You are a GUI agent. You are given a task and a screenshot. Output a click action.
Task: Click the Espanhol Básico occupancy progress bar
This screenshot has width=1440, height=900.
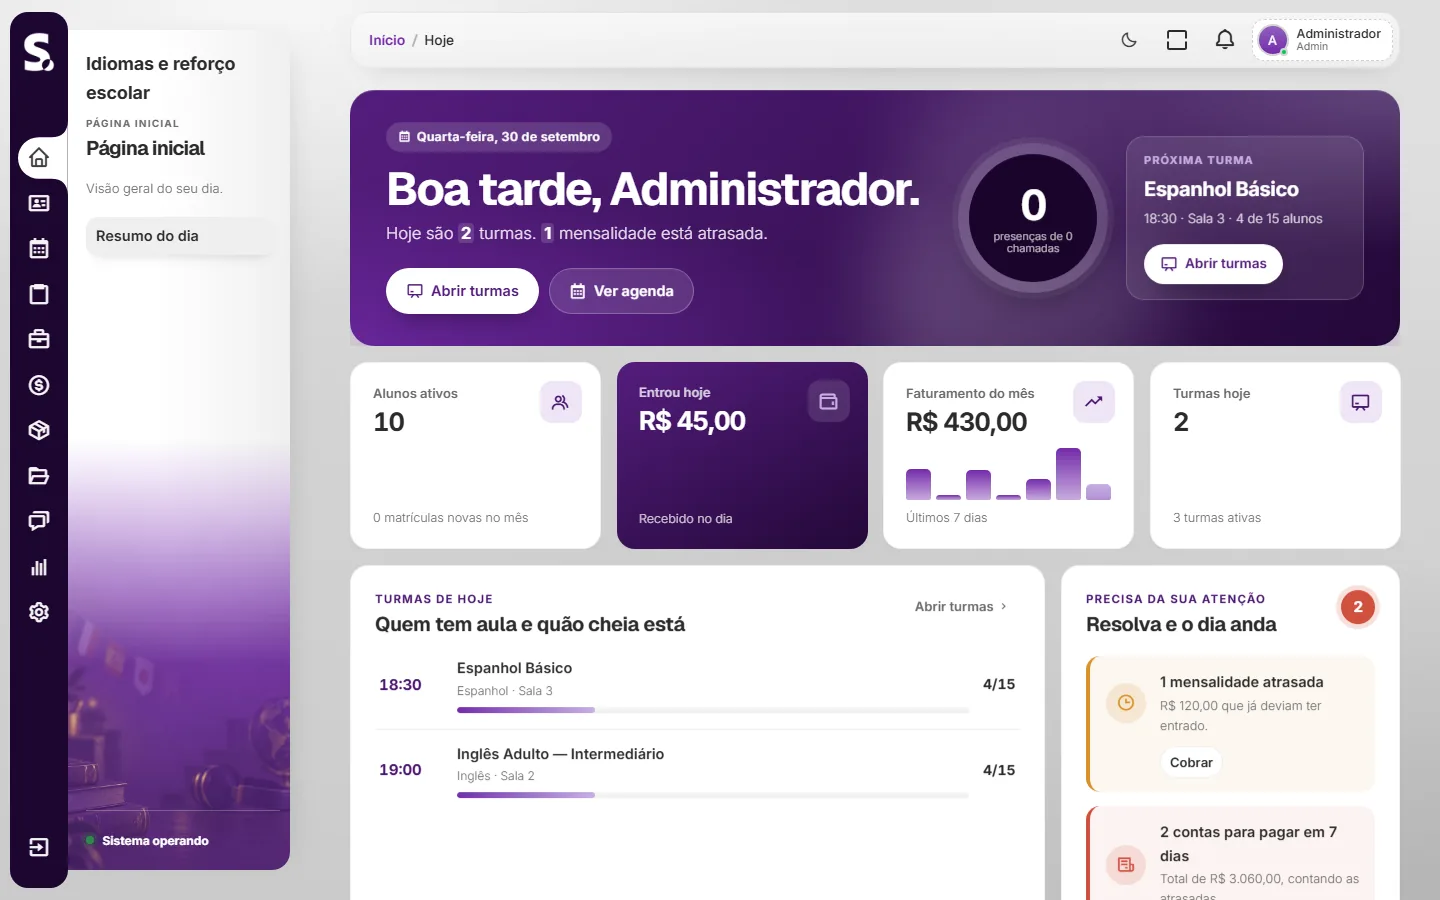click(x=713, y=710)
